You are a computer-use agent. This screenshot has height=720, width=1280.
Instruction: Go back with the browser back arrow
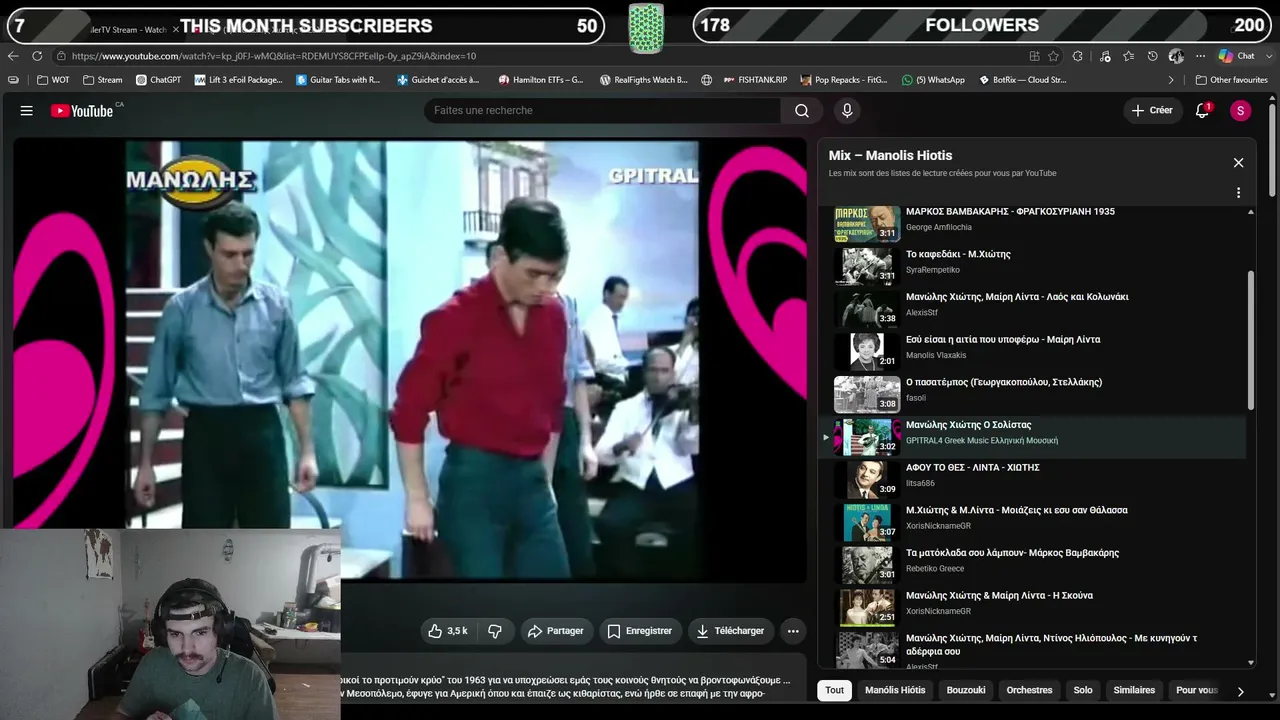(13, 56)
